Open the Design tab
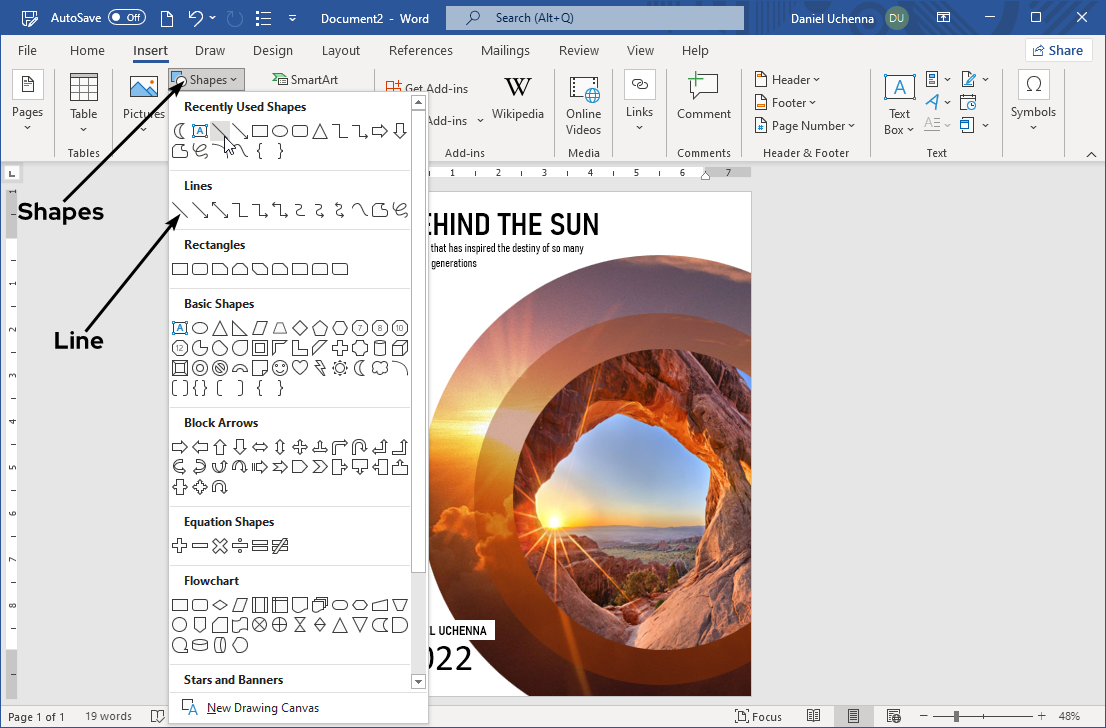The height and width of the screenshot is (728, 1106). [x=273, y=51]
